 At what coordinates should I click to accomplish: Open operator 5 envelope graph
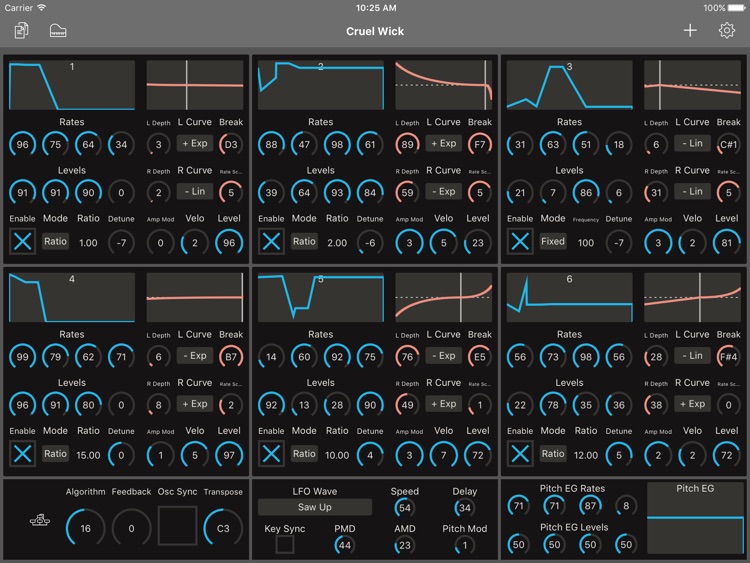[320, 298]
